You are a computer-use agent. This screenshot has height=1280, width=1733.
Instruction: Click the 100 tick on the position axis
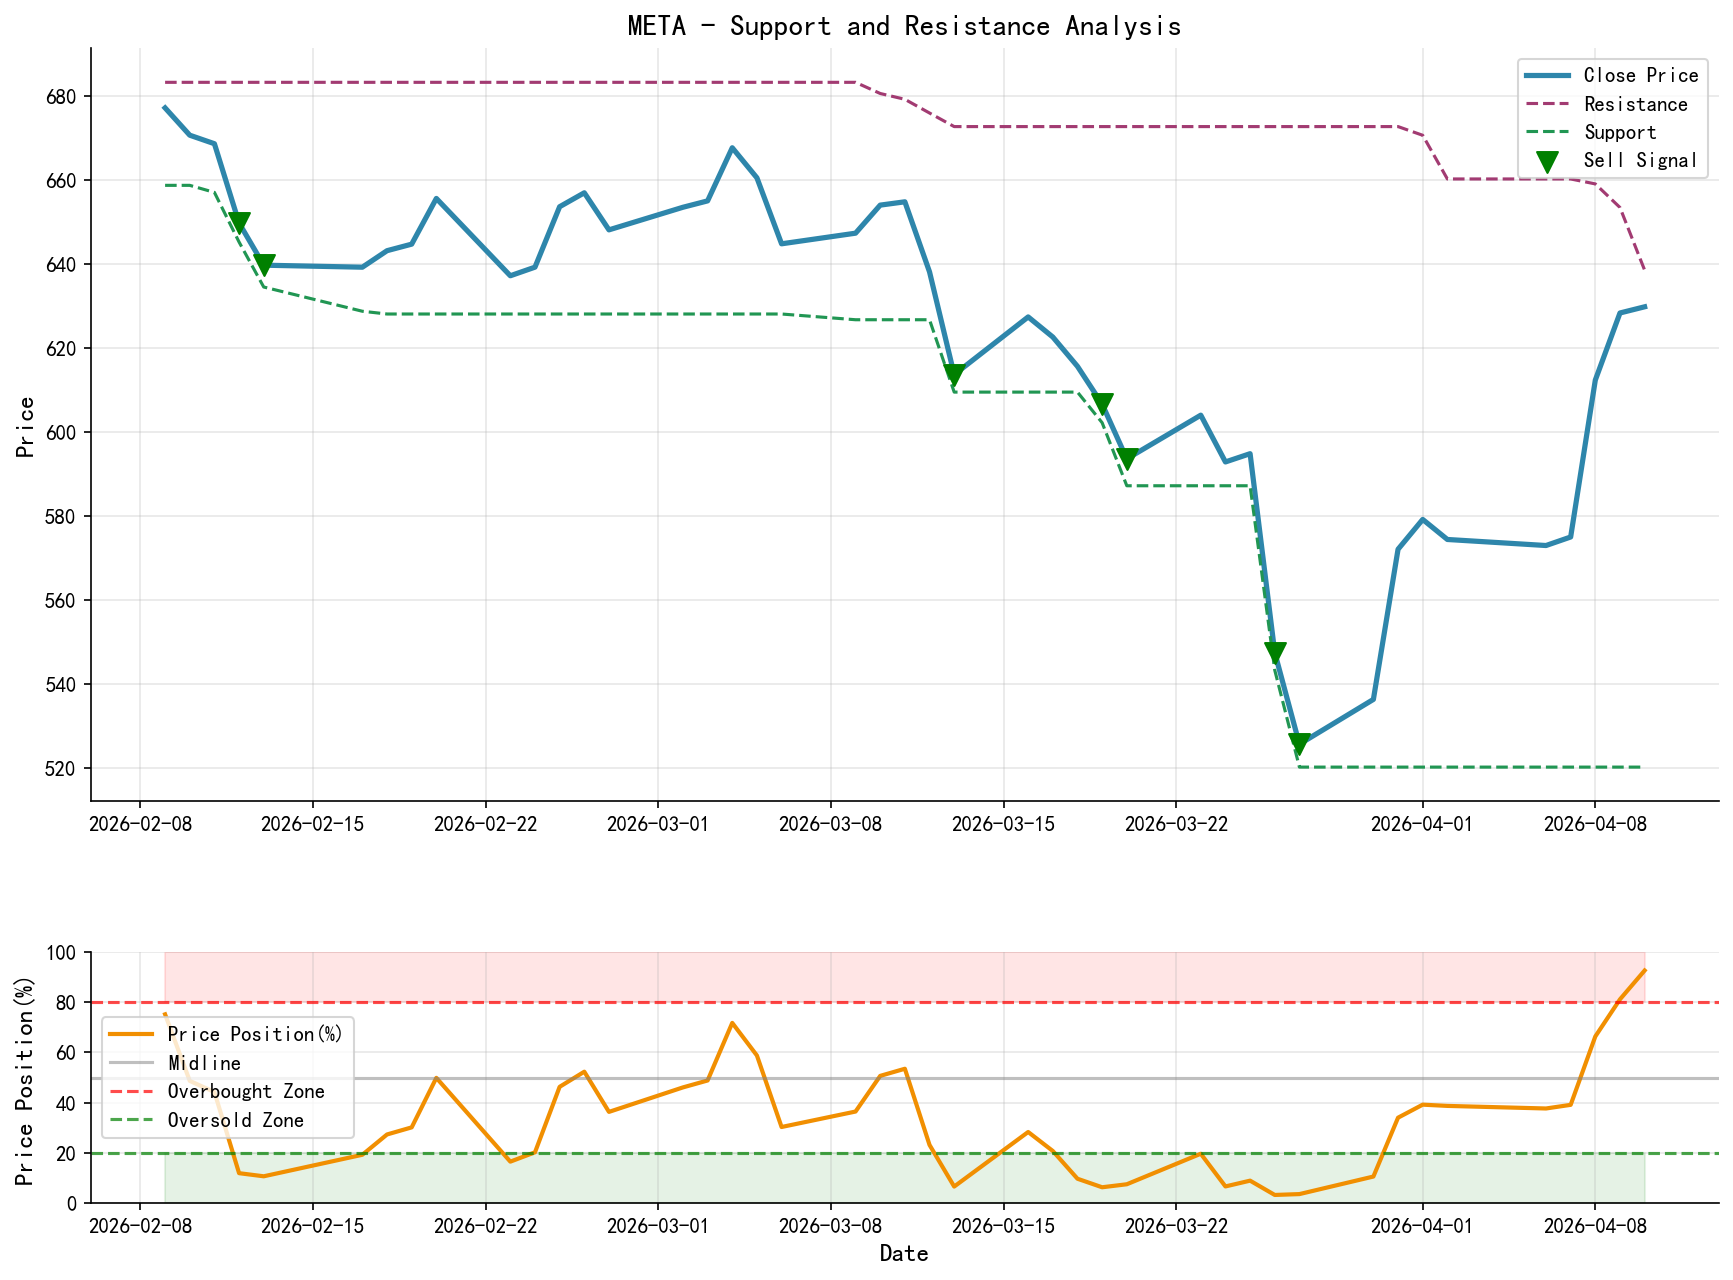(61, 953)
